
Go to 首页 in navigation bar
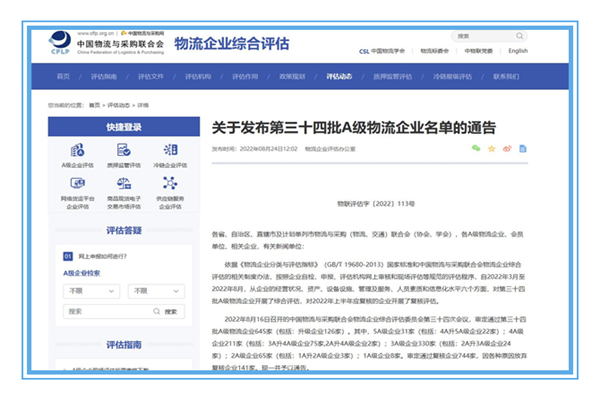coord(64,76)
